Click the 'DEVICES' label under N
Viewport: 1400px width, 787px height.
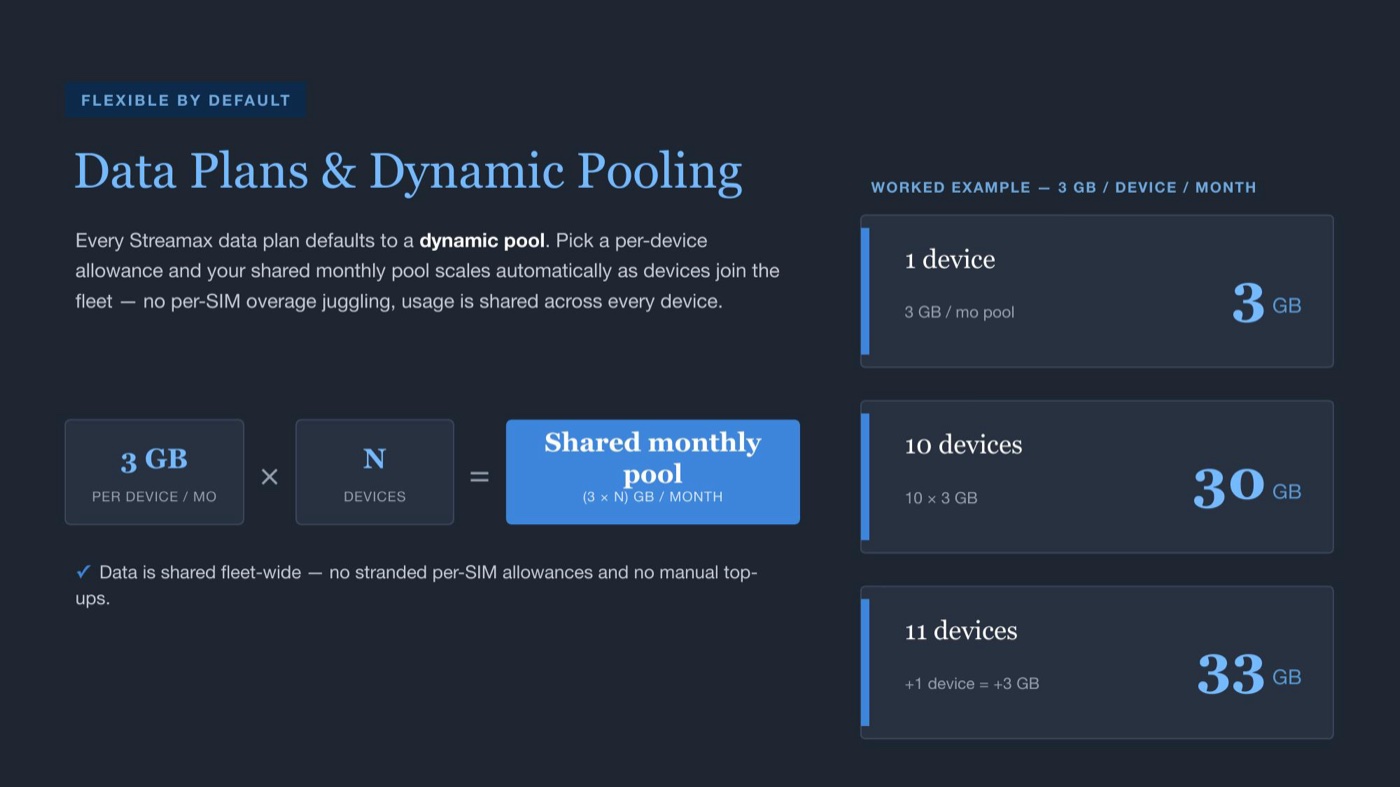pyautogui.click(x=375, y=497)
